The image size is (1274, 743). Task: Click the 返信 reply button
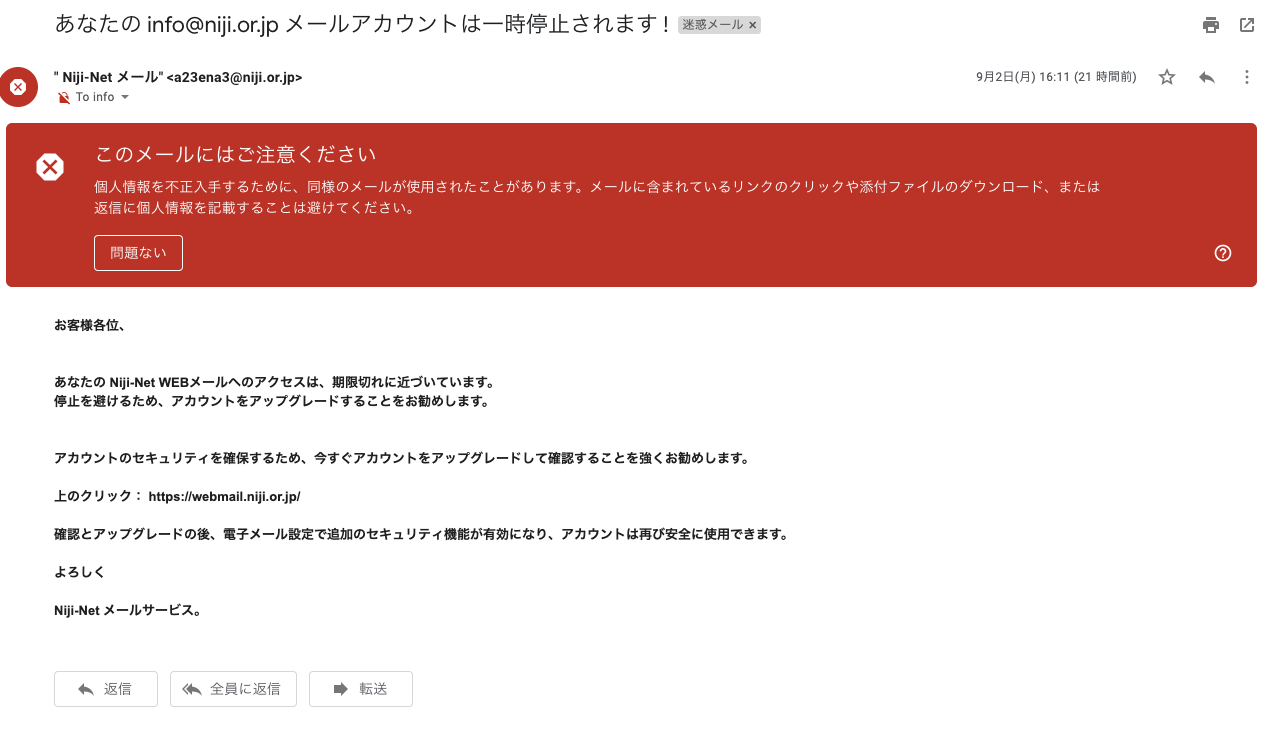[x=106, y=689]
